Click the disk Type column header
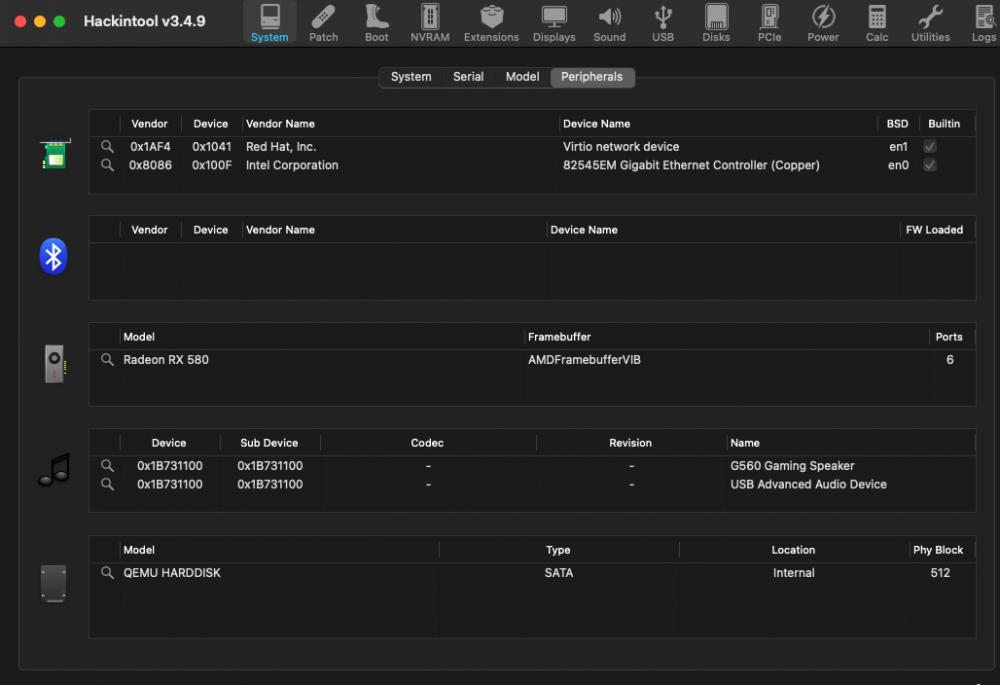The height and width of the screenshot is (685, 1000). 558,550
